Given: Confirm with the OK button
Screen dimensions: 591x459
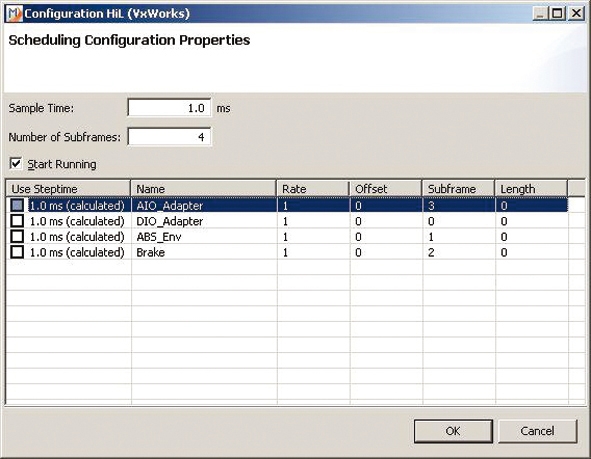Looking at the screenshot, I should [x=453, y=431].
